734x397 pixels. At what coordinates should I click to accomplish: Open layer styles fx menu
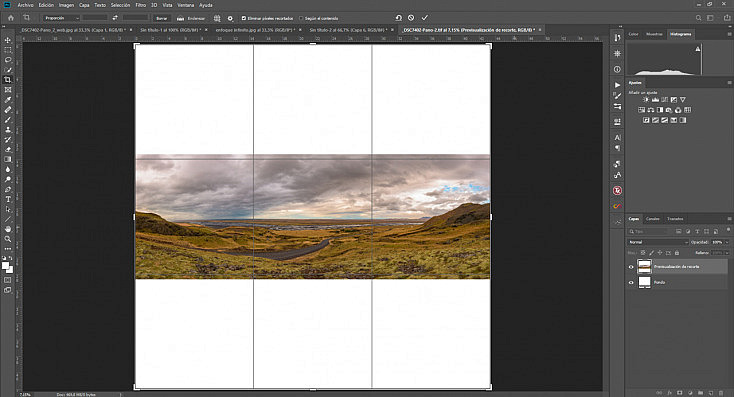(669, 392)
